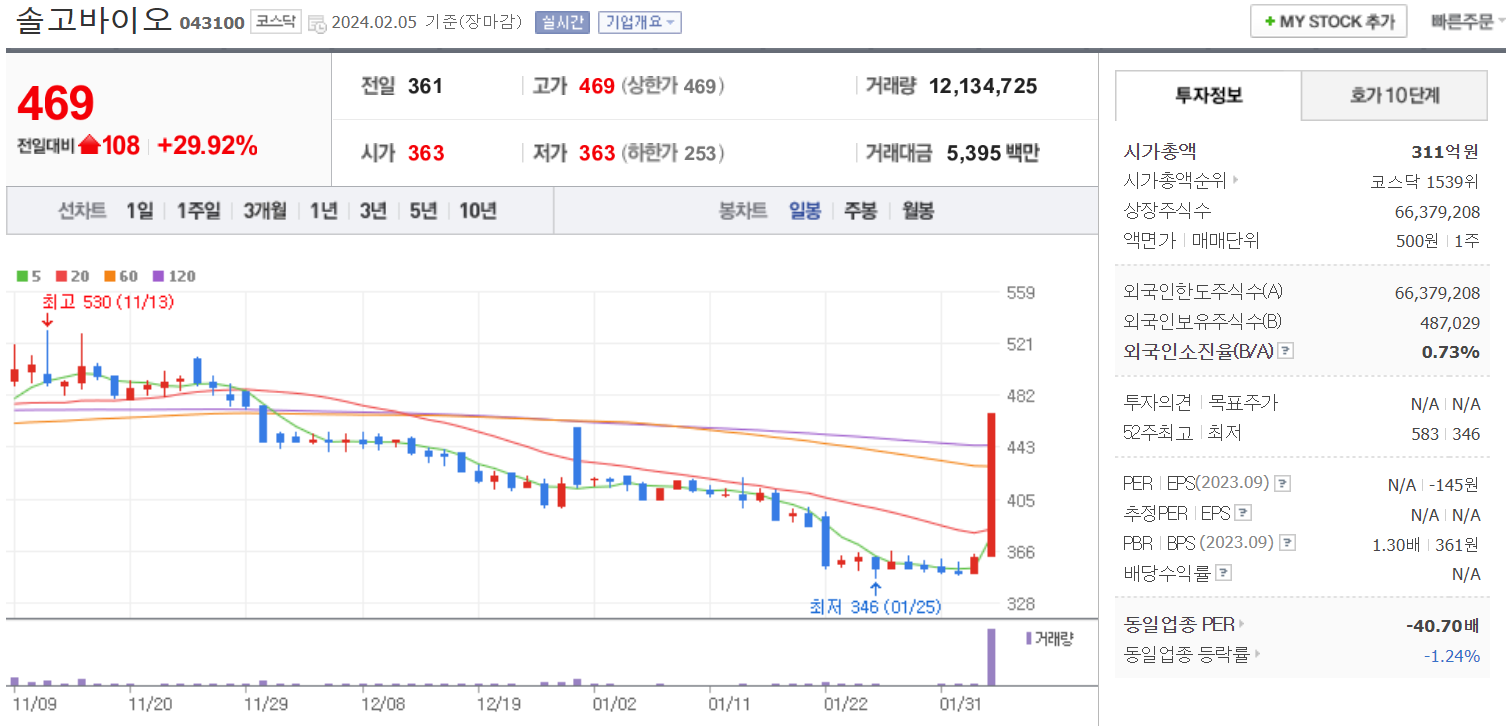Select the 5년 line chart period
The height and width of the screenshot is (726, 1511).
[423, 211]
